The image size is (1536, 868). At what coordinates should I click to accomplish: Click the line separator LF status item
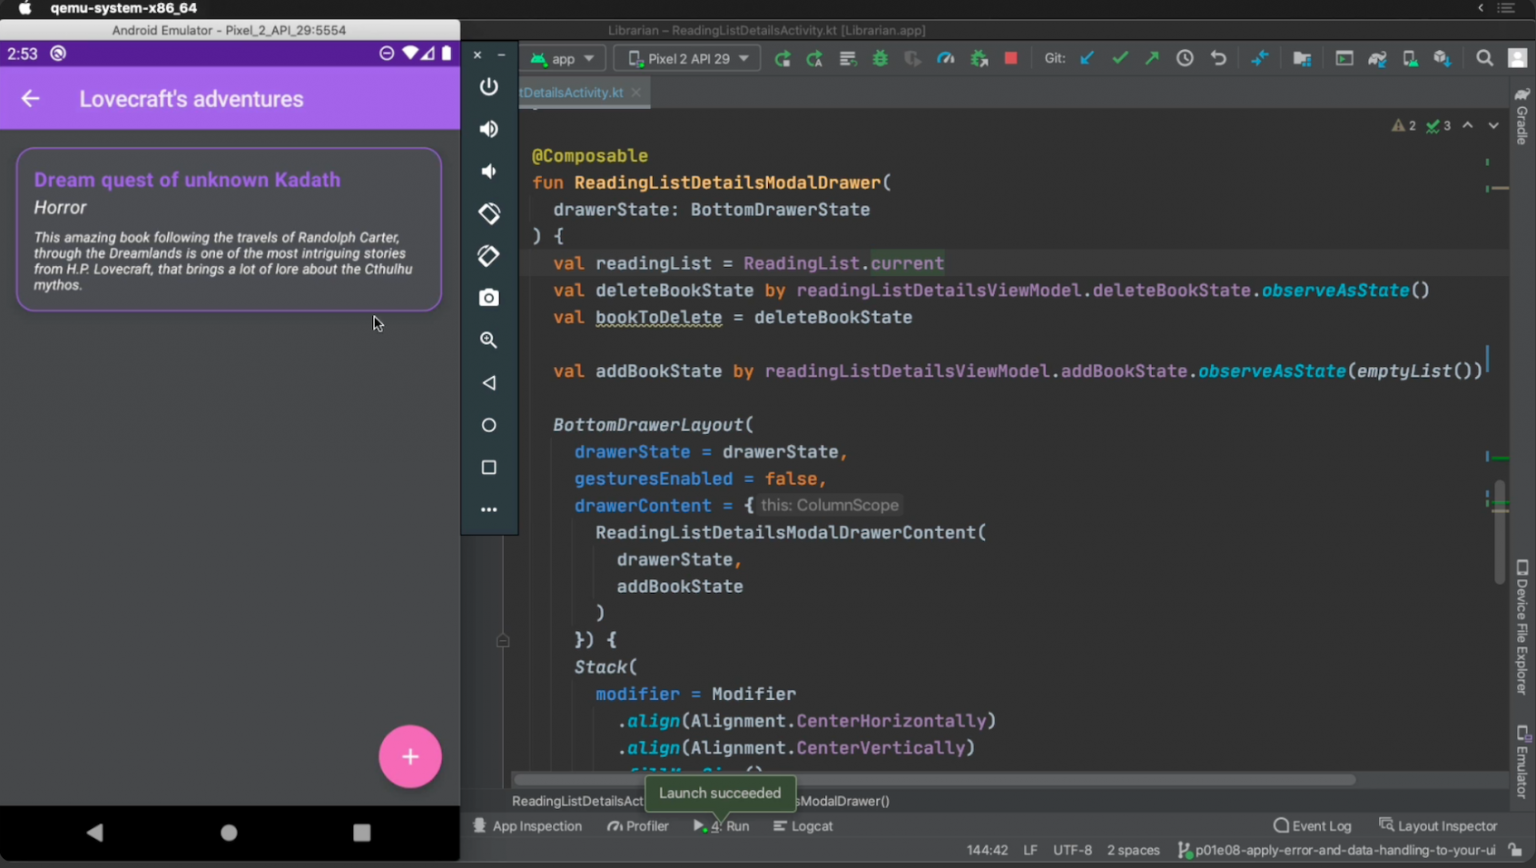[1030, 850]
